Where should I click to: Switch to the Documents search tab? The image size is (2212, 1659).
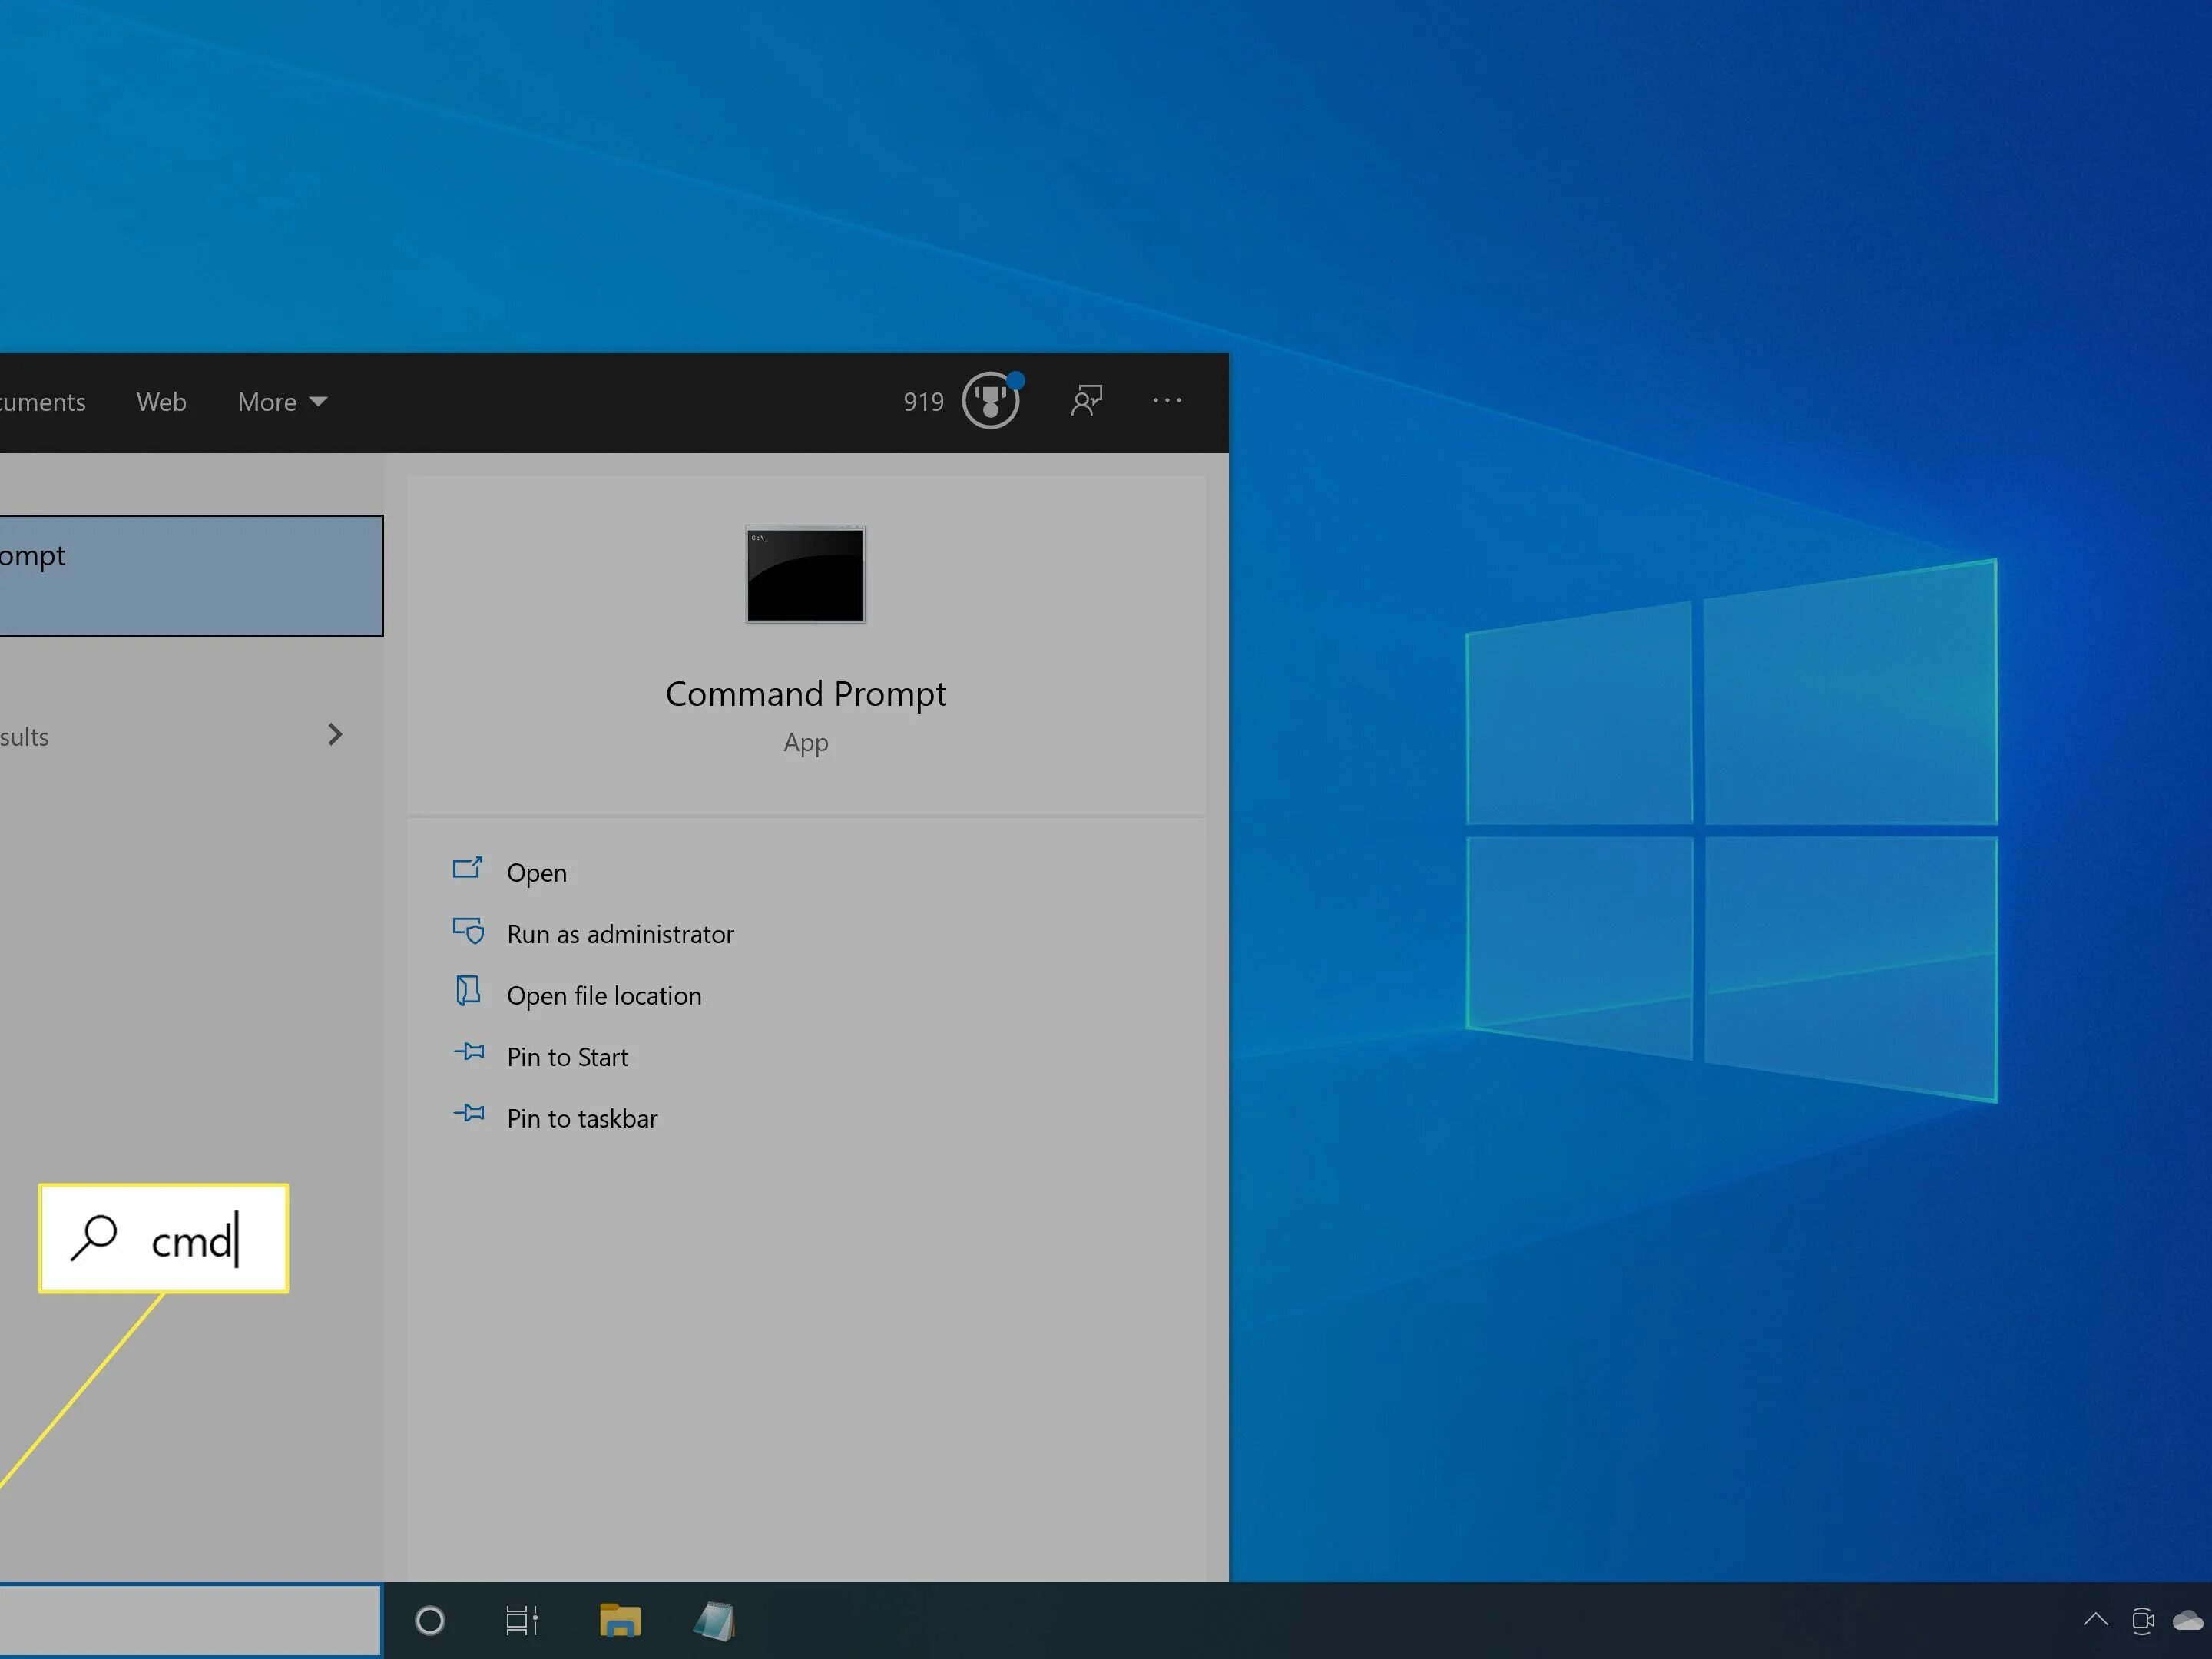[x=42, y=402]
